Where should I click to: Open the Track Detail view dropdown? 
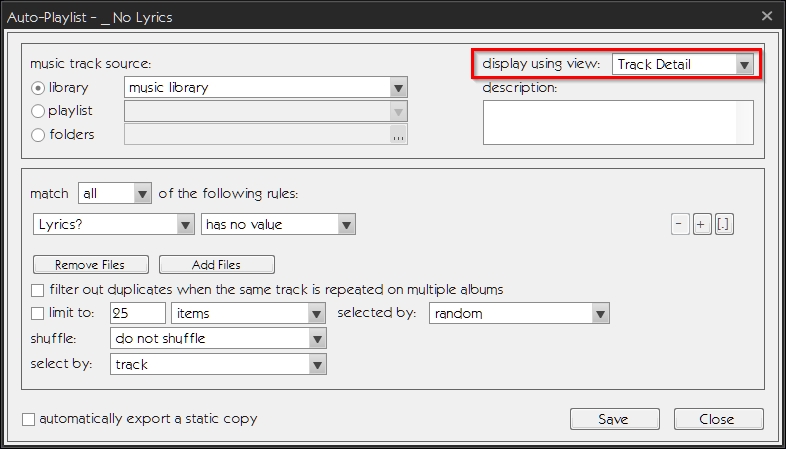click(743, 65)
